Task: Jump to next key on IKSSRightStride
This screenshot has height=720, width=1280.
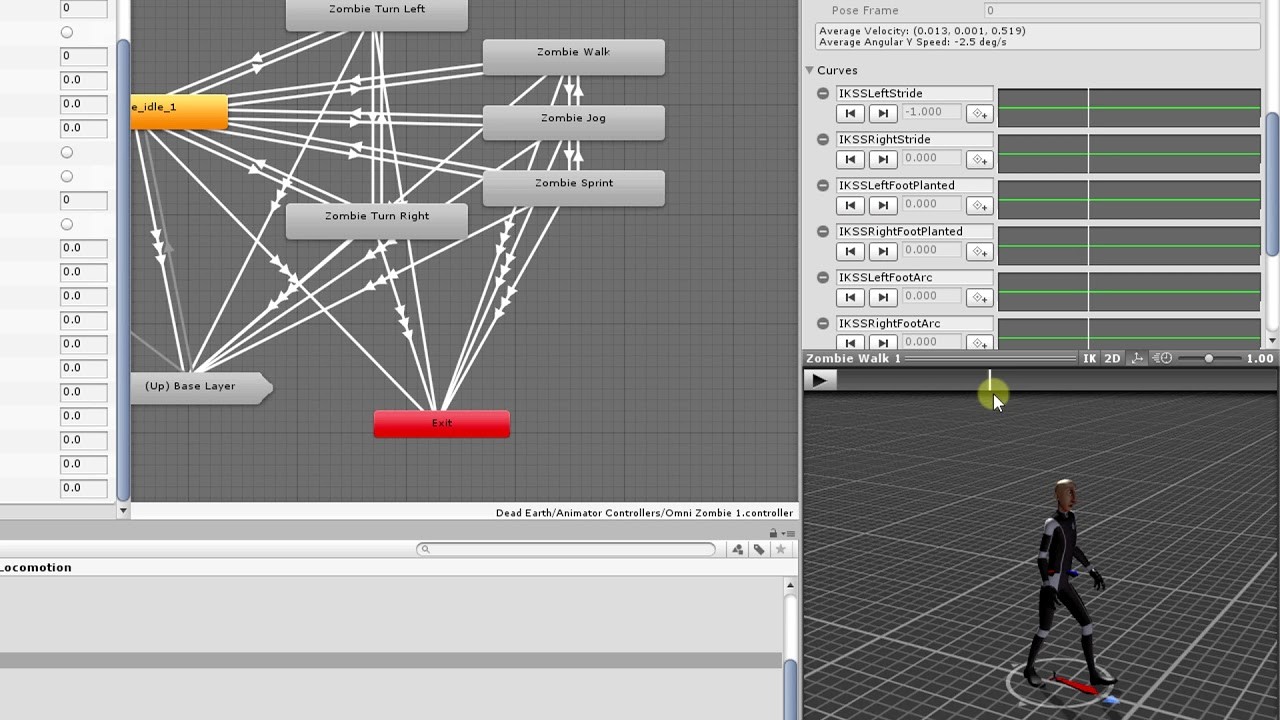Action: click(x=883, y=159)
